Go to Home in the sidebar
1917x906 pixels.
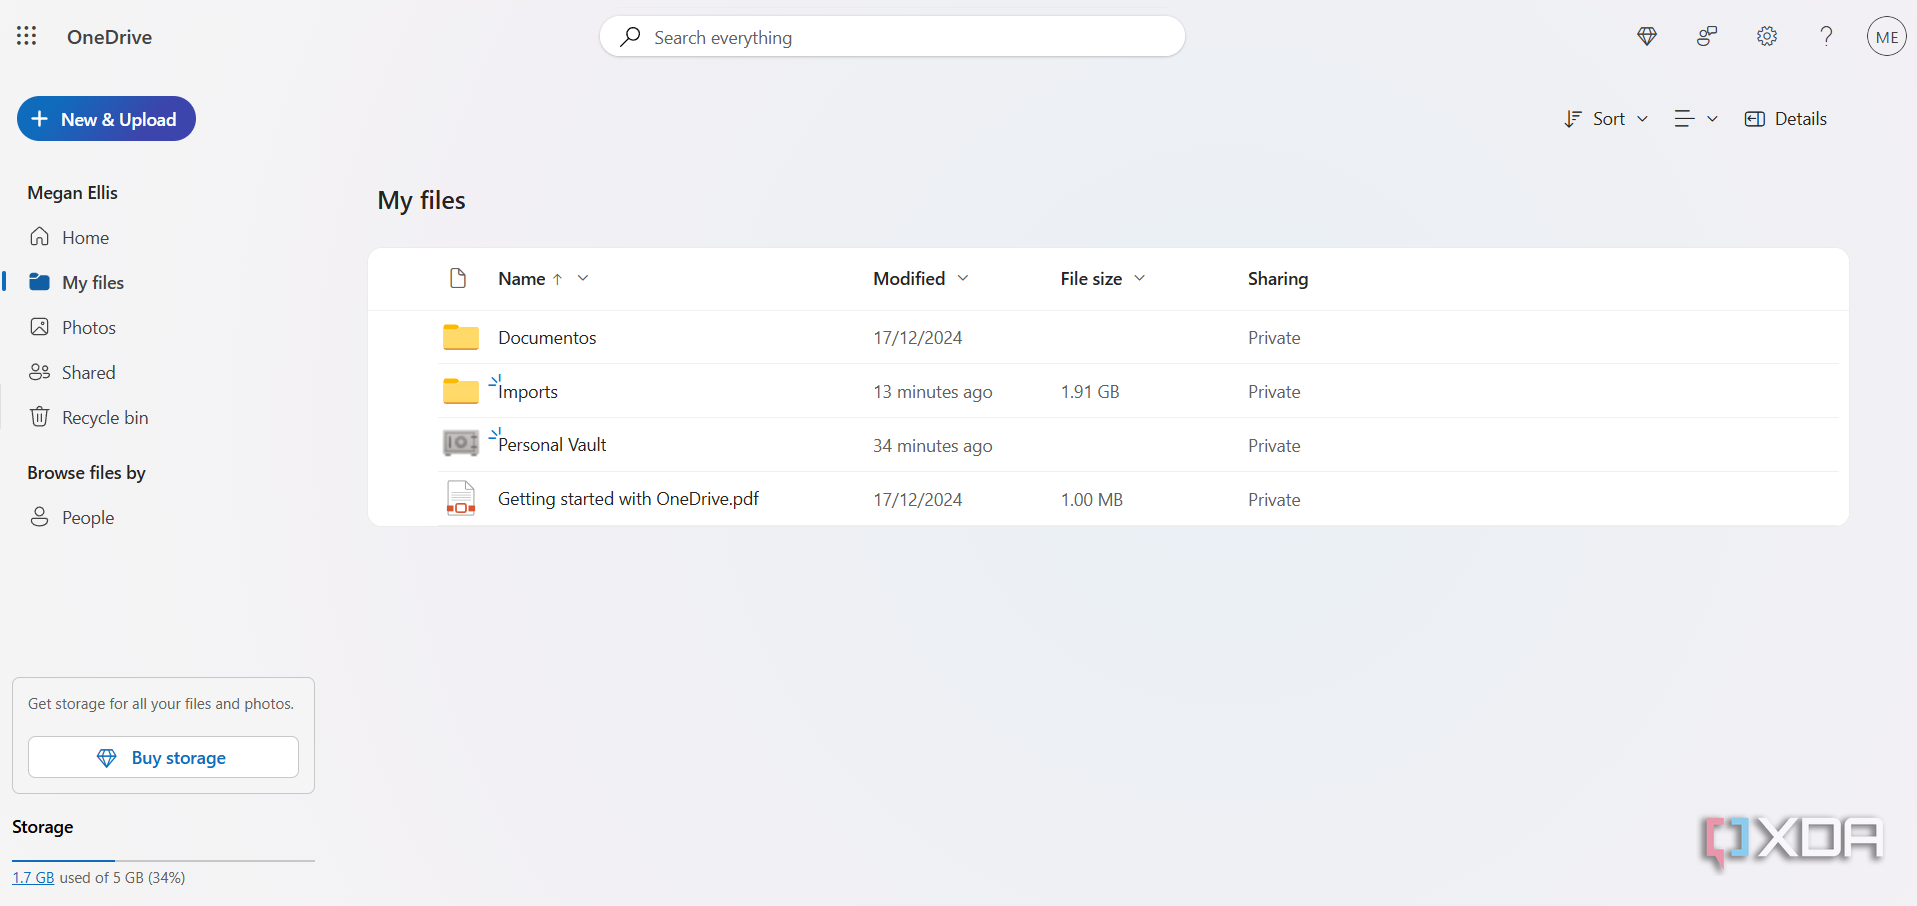(68, 237)
